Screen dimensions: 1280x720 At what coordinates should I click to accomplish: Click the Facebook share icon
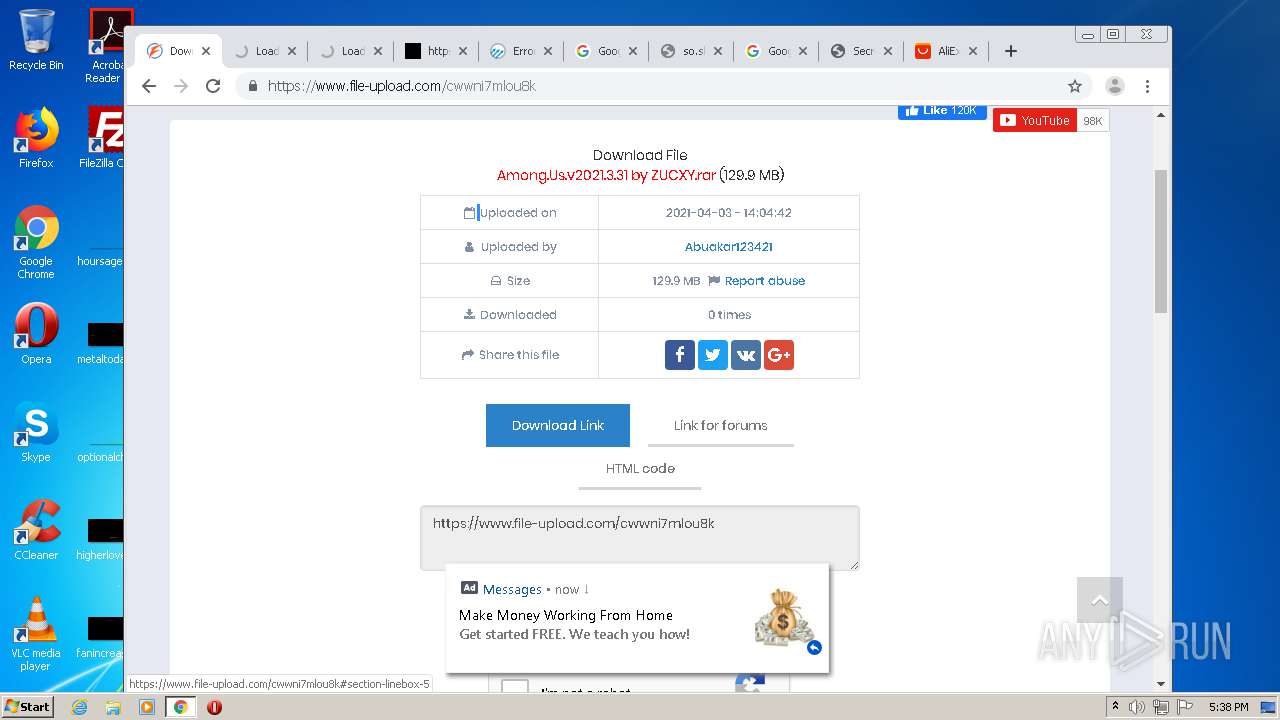point(680,355)
